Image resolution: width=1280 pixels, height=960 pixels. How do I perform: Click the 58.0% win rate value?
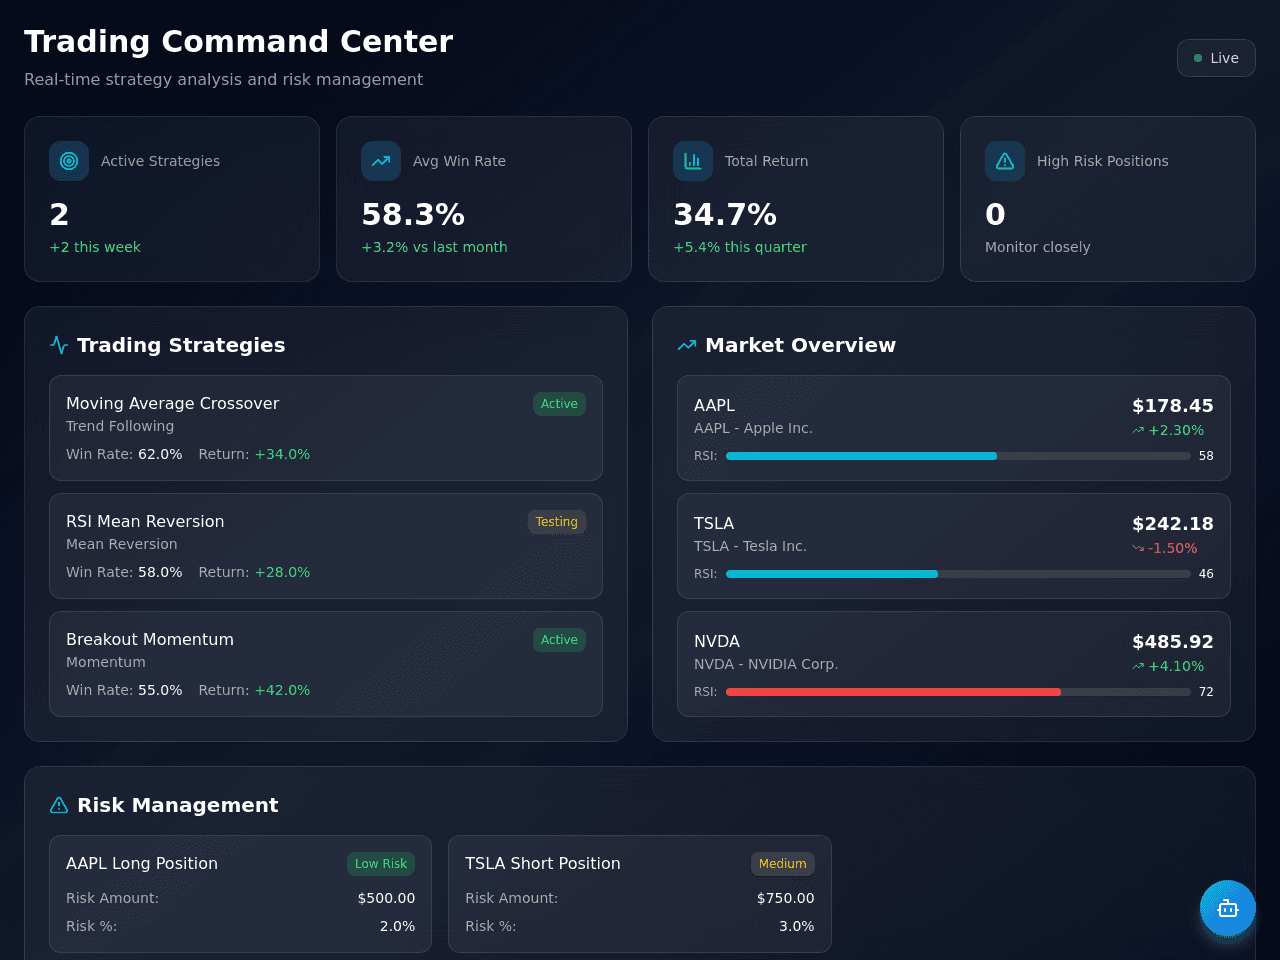coord(160,572)
